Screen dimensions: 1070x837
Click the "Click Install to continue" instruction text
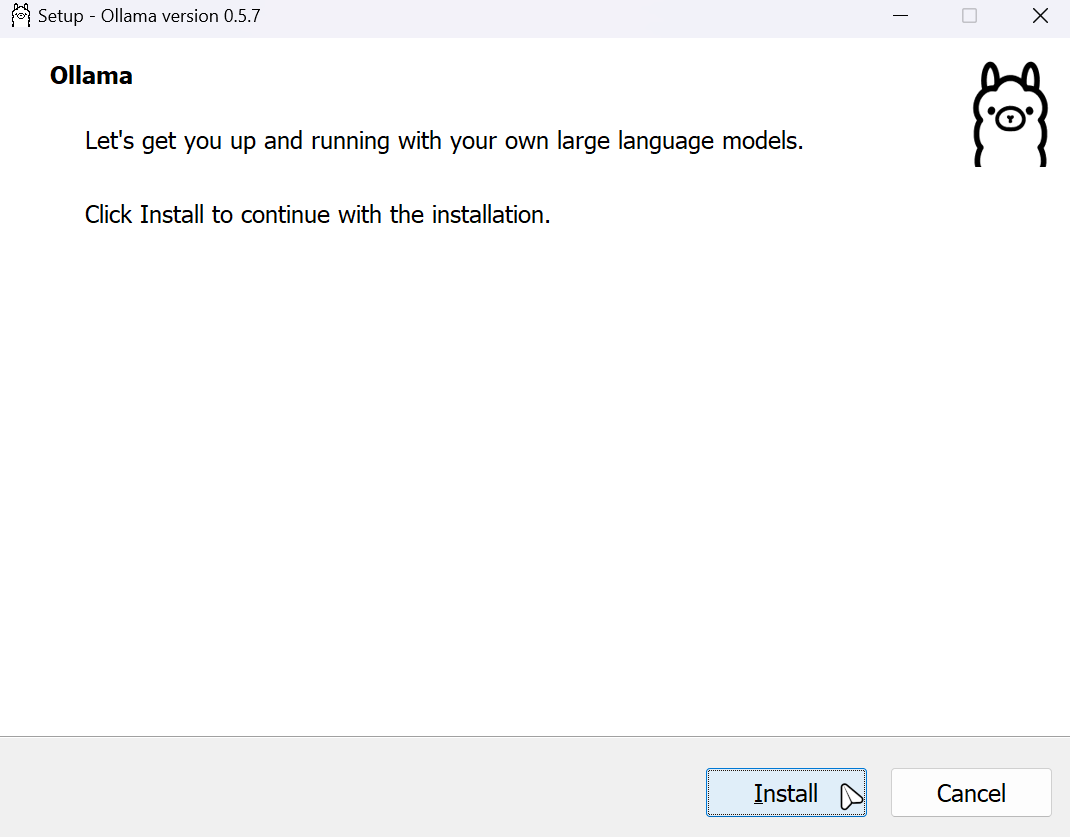pos(317,215)
